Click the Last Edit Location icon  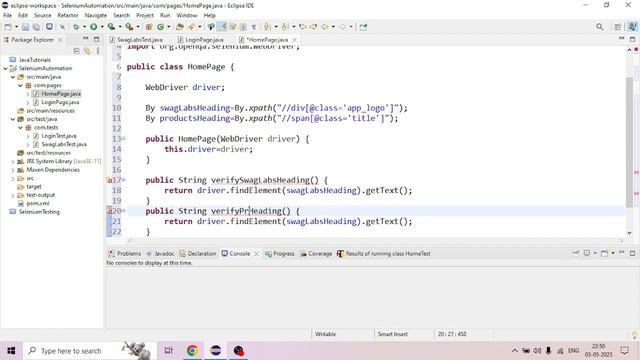coord(303,27)
